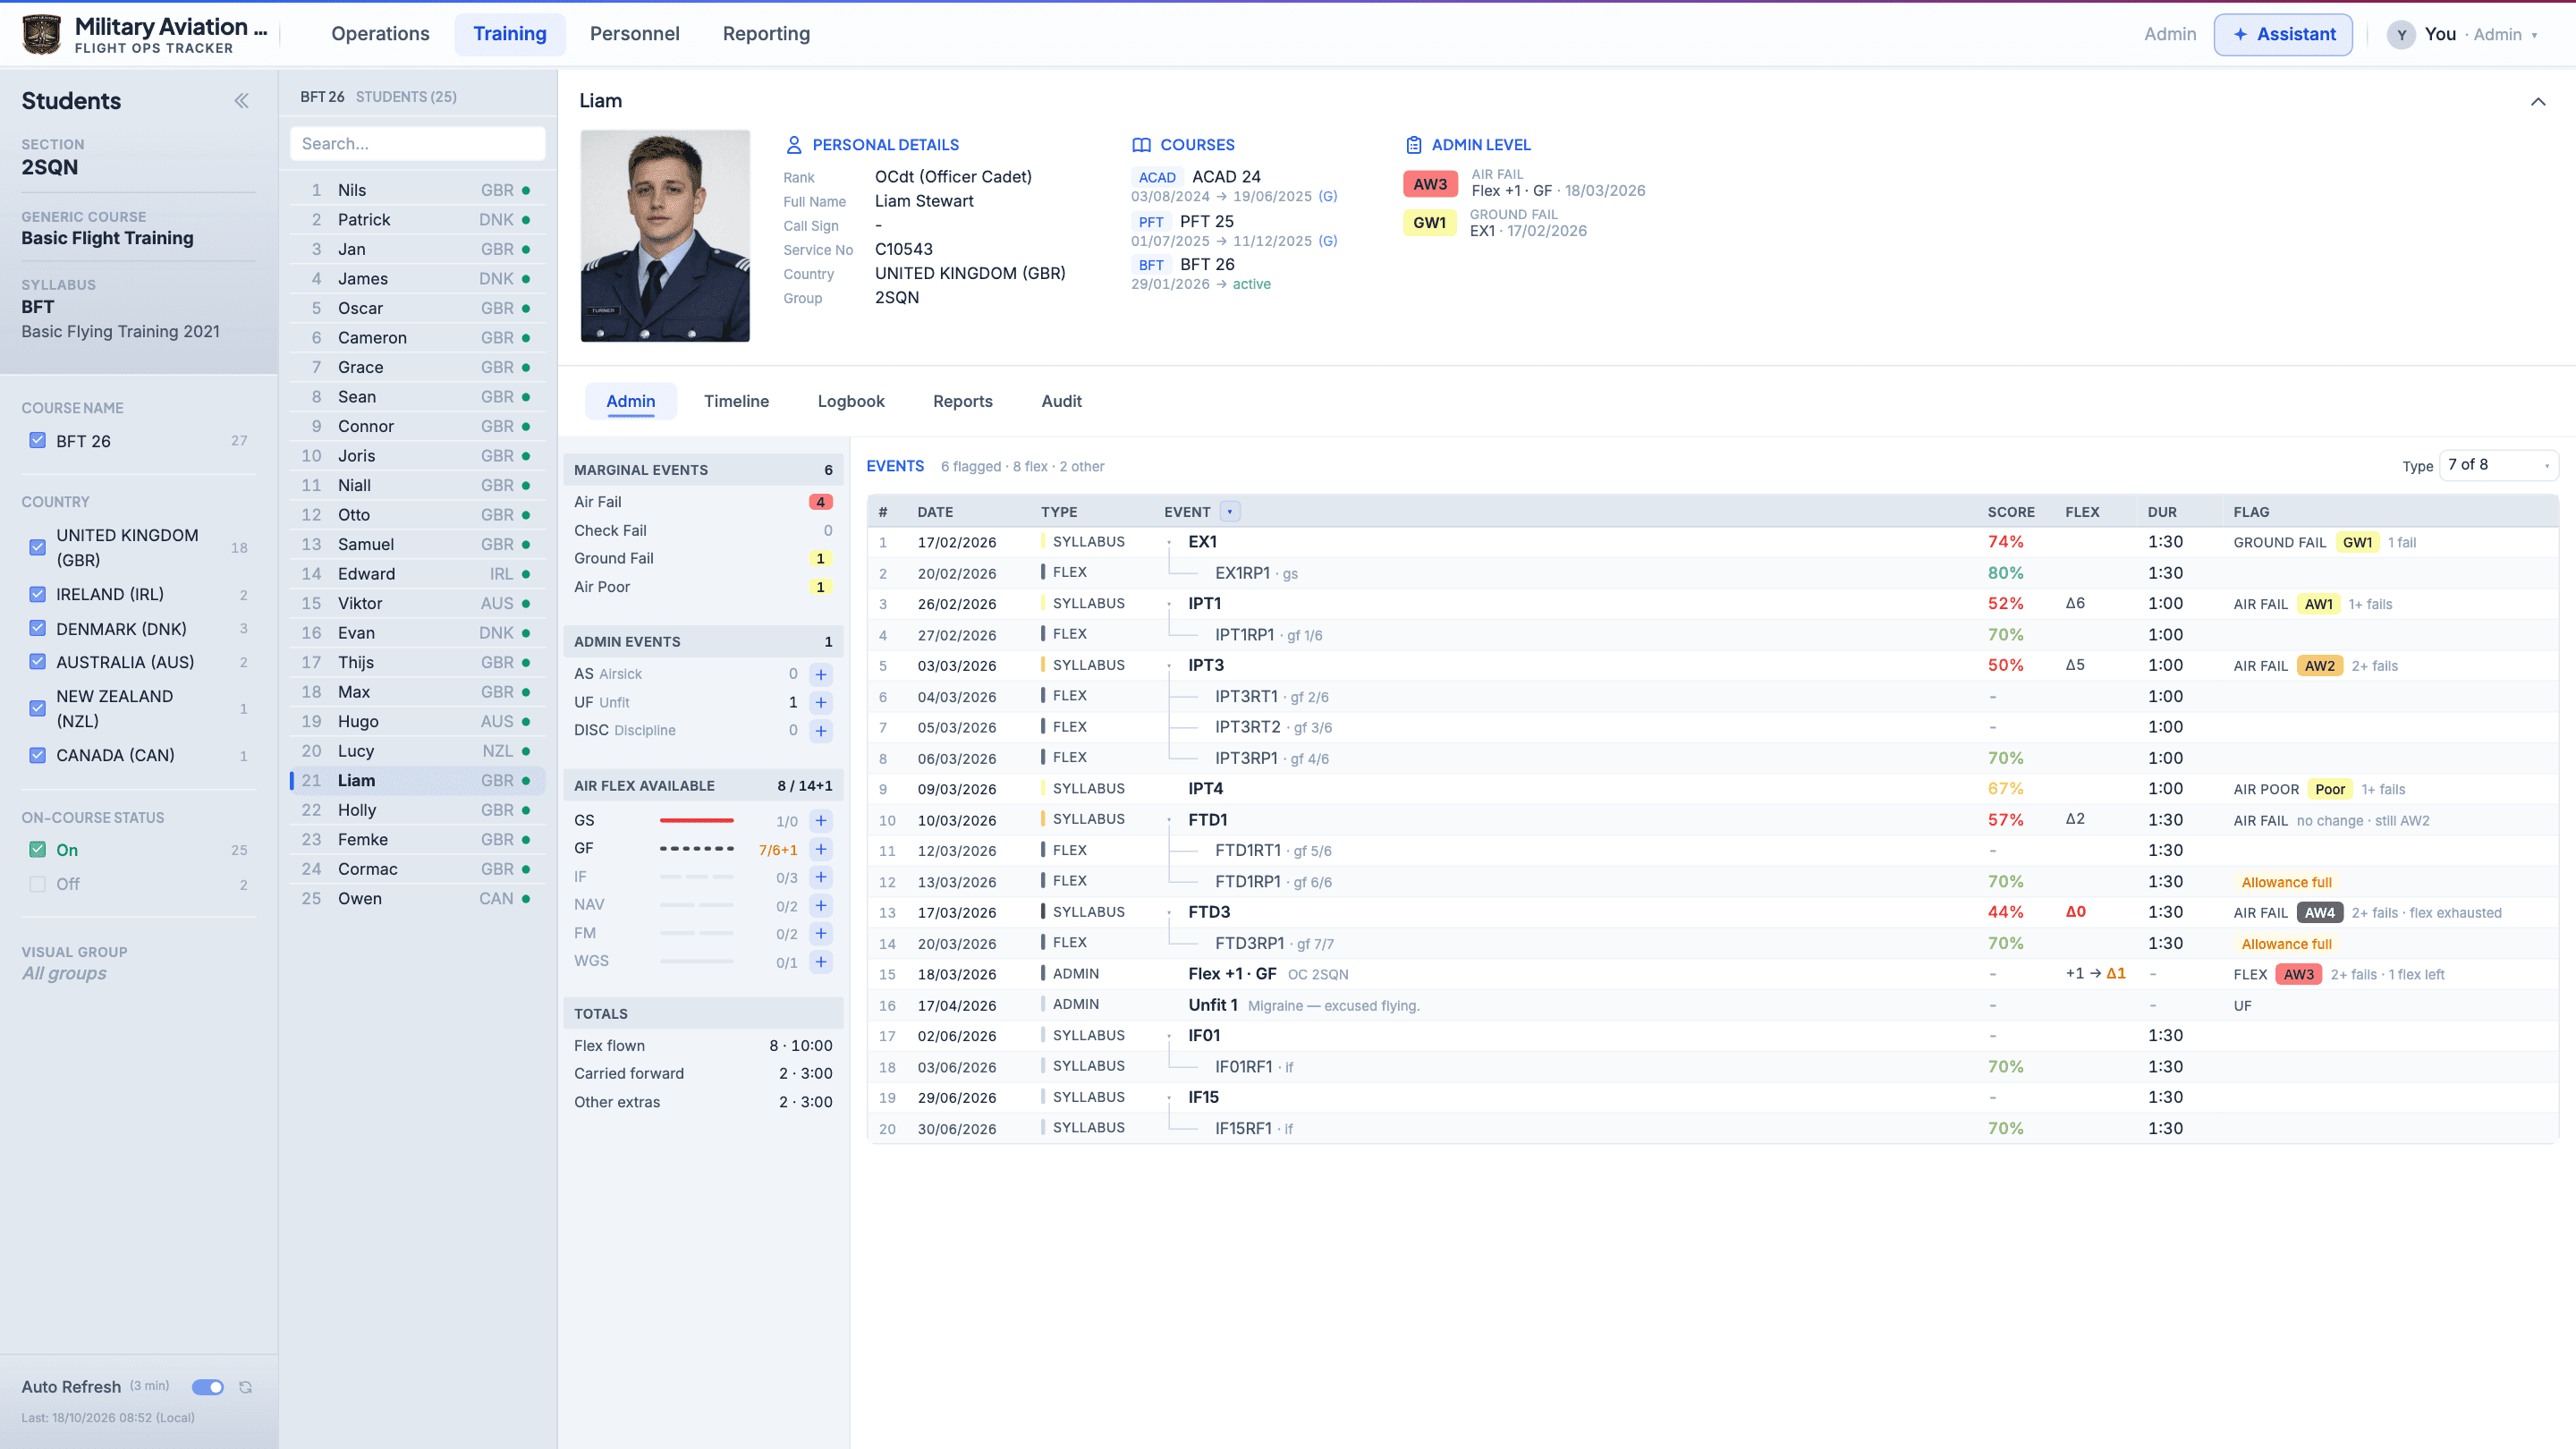The image size is (2576, 1449).
Task: Toggle the Auto Refresh switch
Action: pyautogui.click(x=207, y=1387)
